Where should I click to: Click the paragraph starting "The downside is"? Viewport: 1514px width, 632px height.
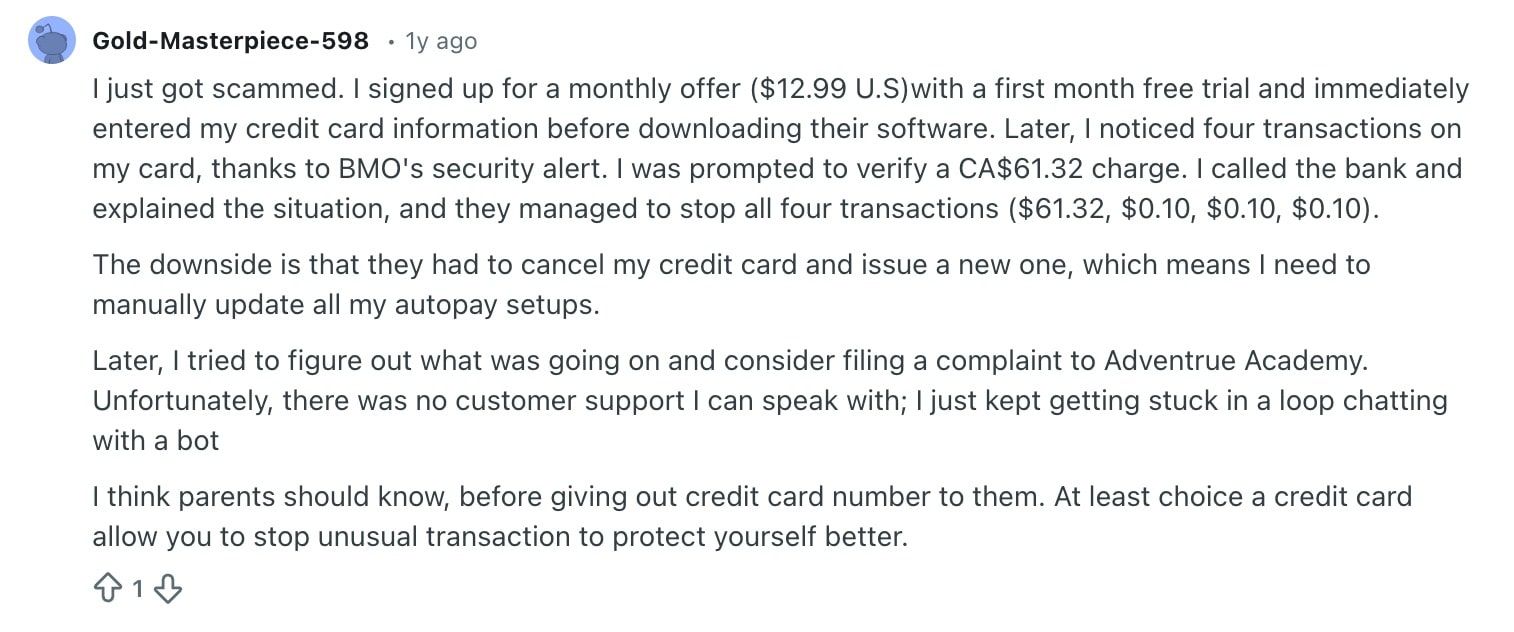730,265
